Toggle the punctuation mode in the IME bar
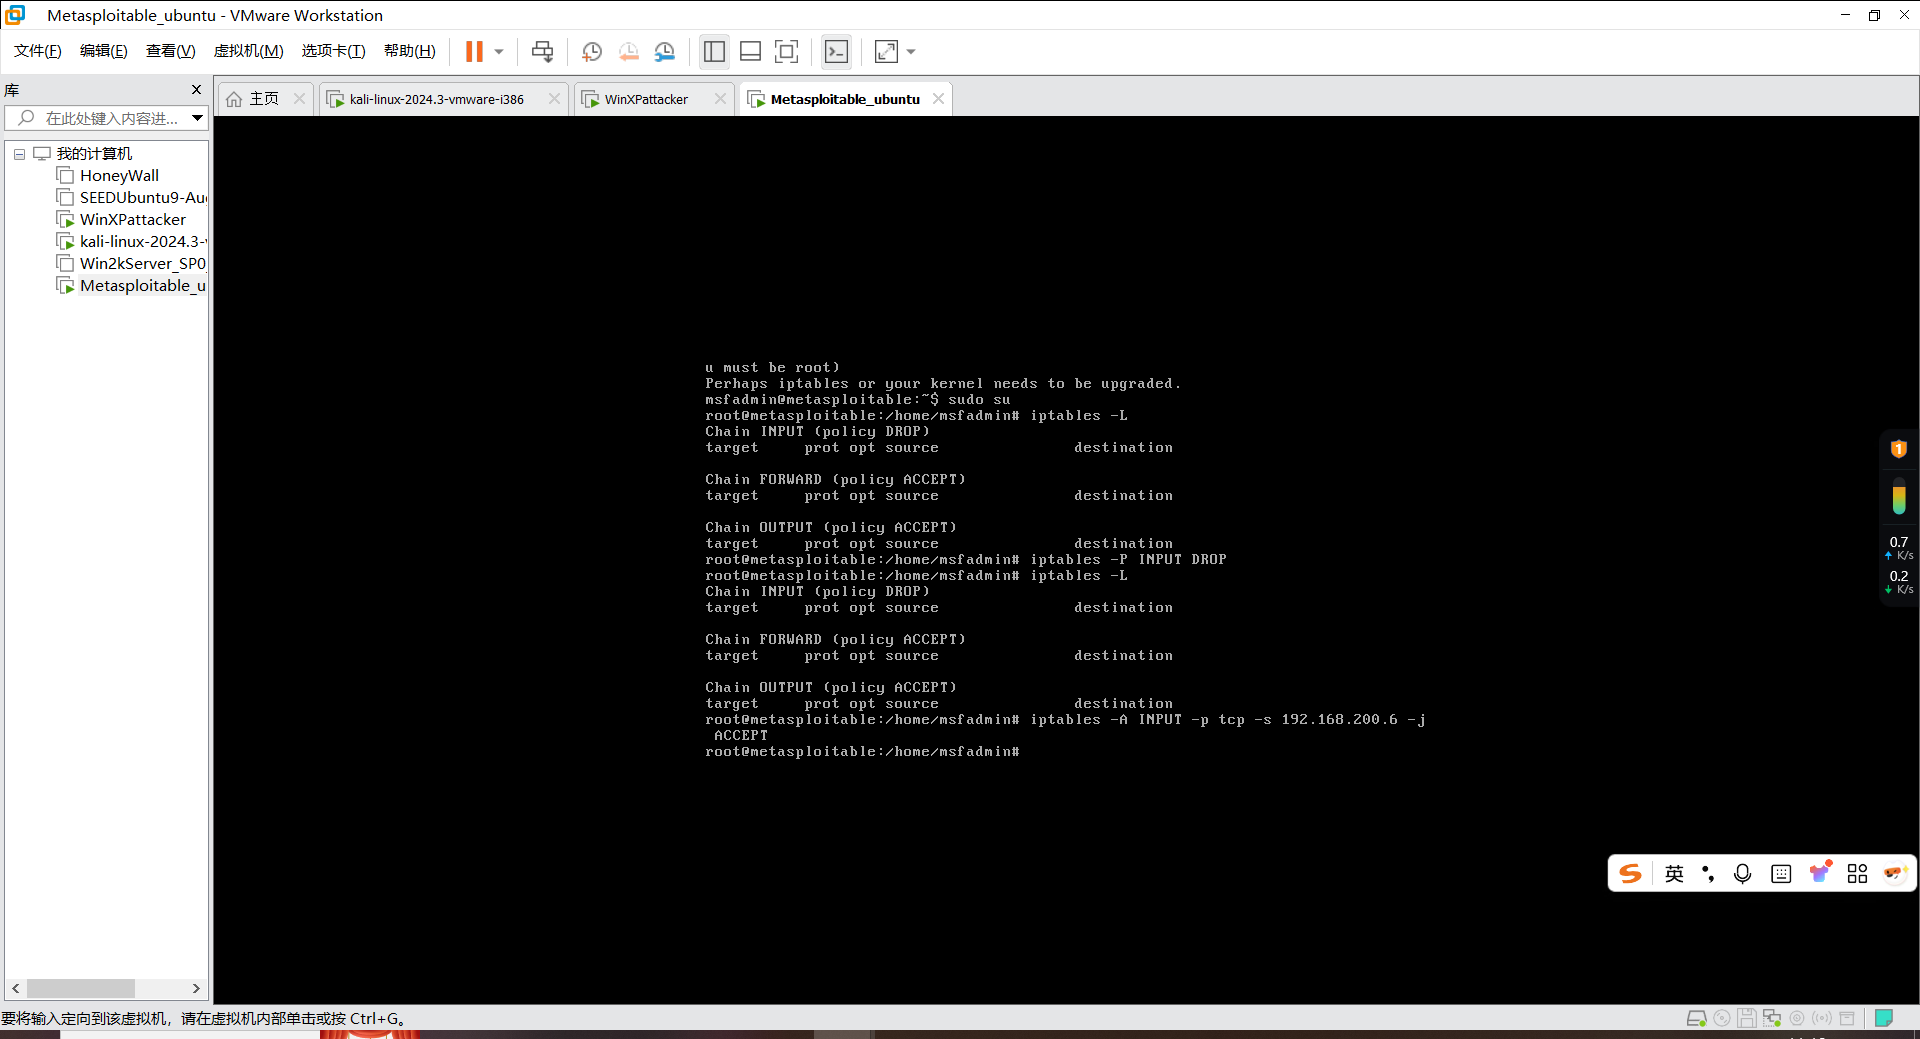Image resolution: width=1920 pixels, height=1039 pixels. tap(1708, 874)
